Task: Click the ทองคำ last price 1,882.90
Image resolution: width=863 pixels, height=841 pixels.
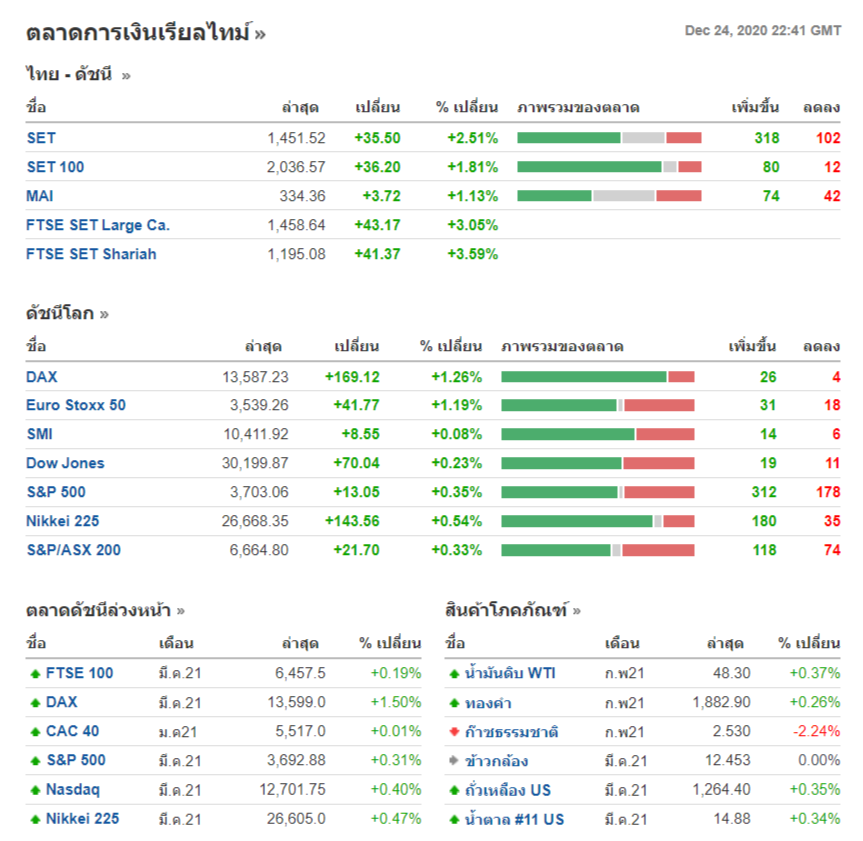Action: coord(721,702)
